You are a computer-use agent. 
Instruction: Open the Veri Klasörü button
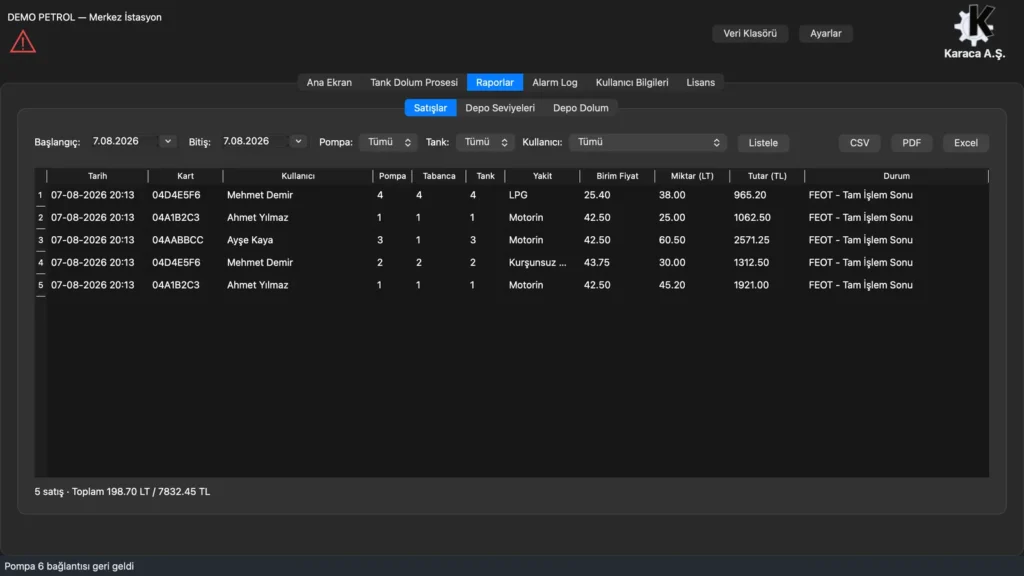[x=750, y=33]
